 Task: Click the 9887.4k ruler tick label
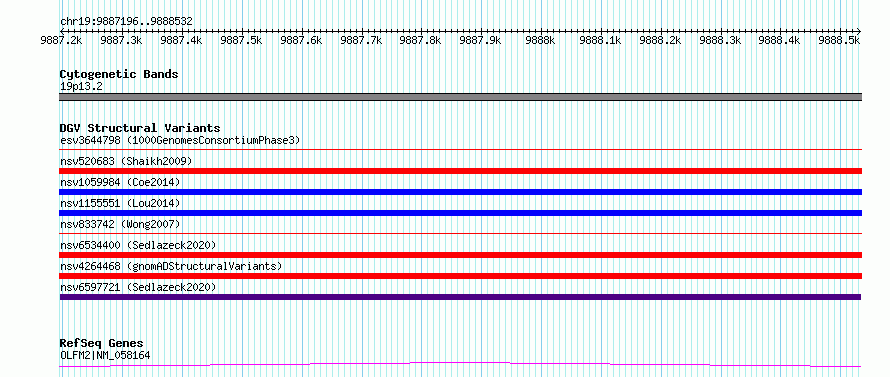[182, 40]
